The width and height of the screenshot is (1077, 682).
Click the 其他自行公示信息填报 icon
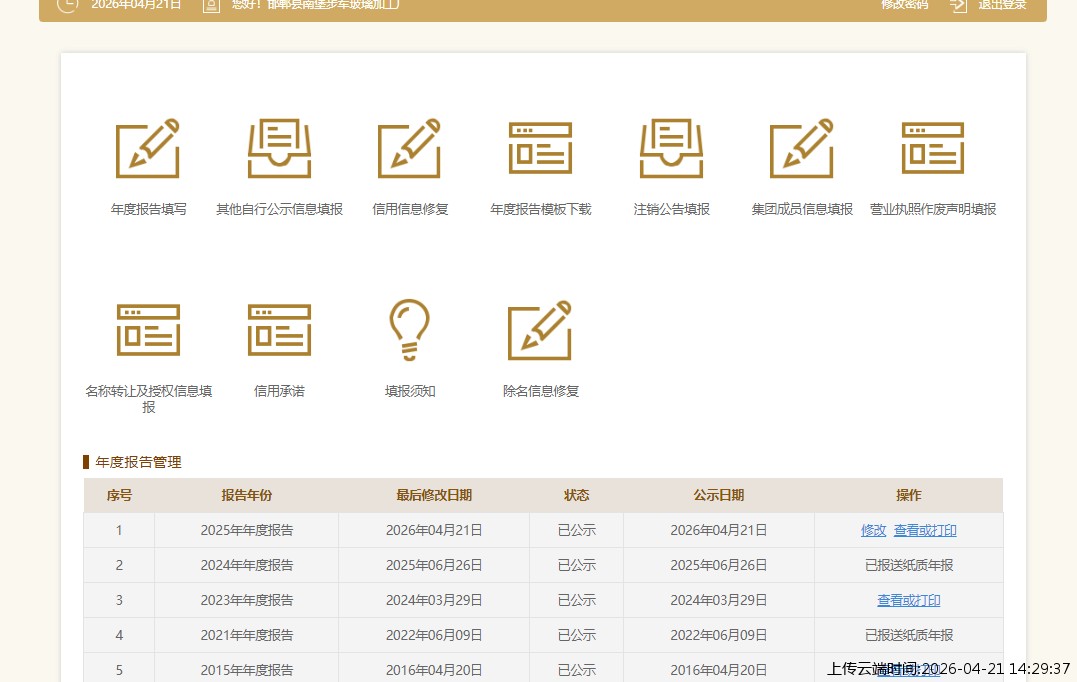coord(279,149)
